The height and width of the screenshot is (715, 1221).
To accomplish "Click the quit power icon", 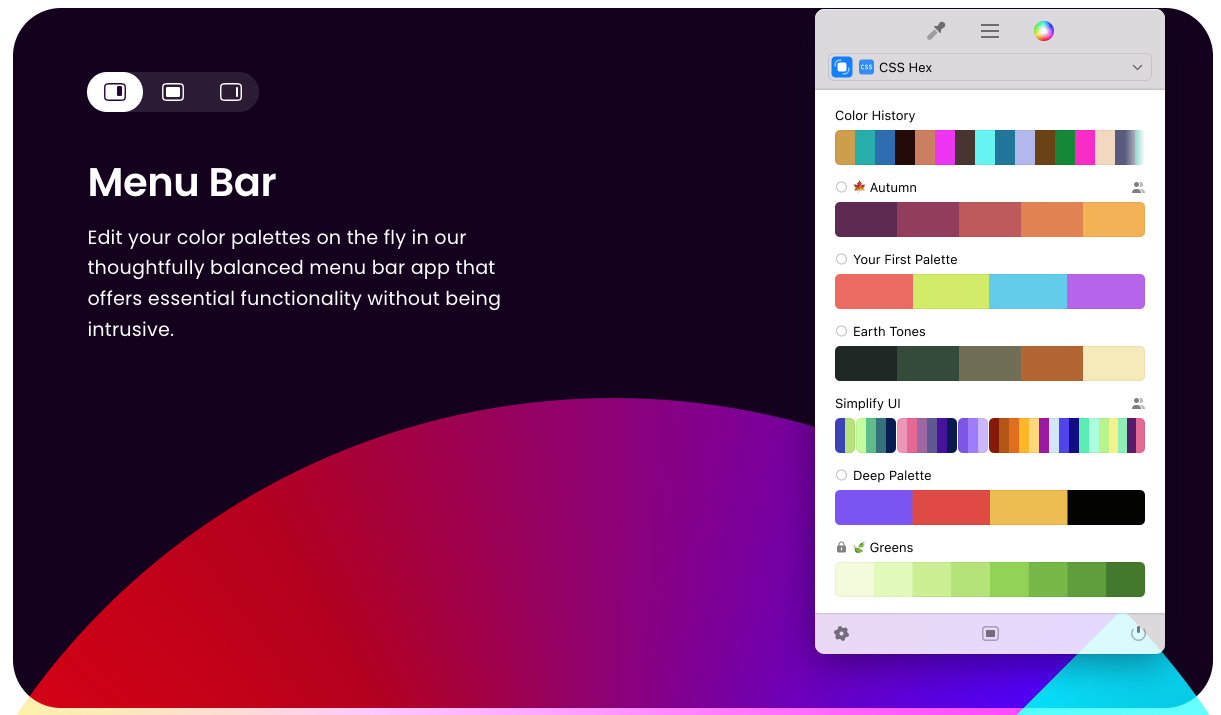I will [x=1138, y=633].
